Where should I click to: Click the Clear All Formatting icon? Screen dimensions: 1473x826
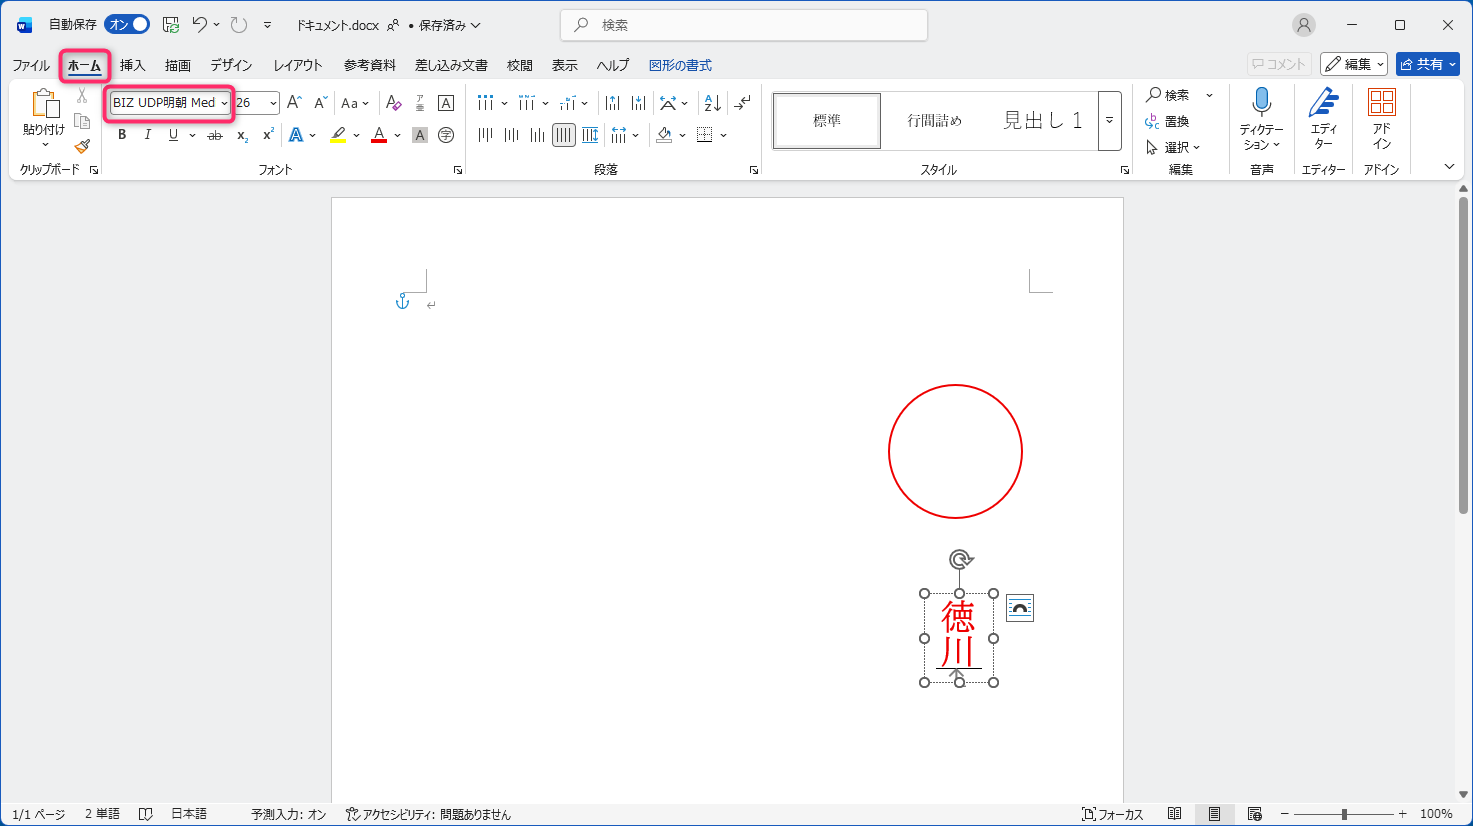pos(393,103)
